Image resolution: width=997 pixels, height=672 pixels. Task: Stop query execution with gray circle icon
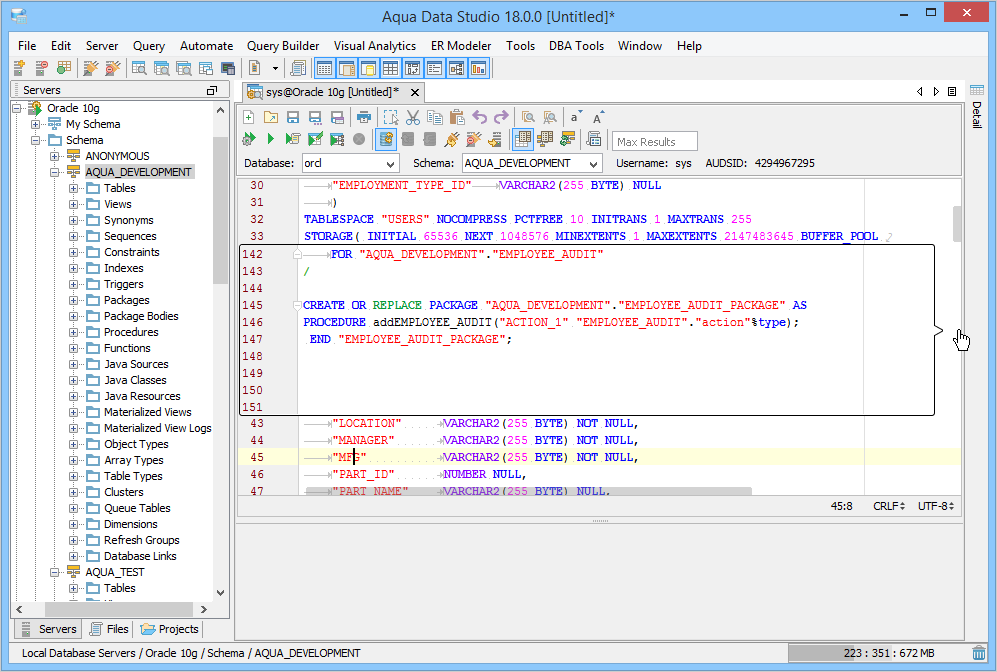coord(359,139)
